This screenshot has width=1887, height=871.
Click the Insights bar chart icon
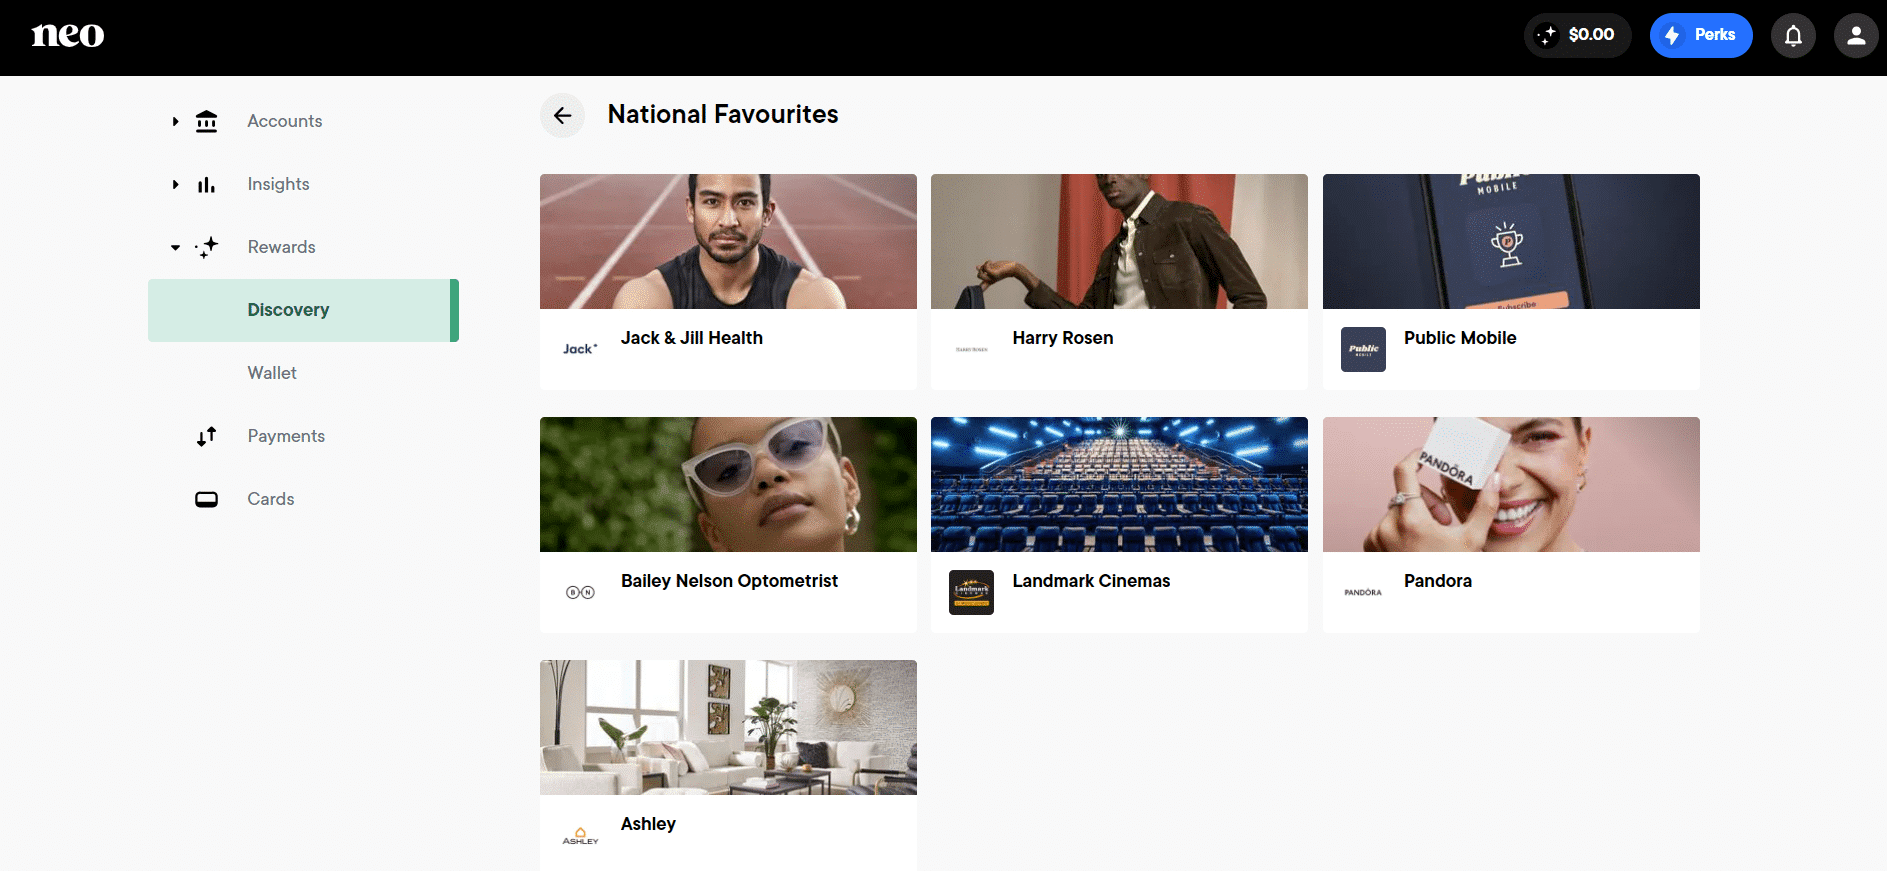point(206,184)
